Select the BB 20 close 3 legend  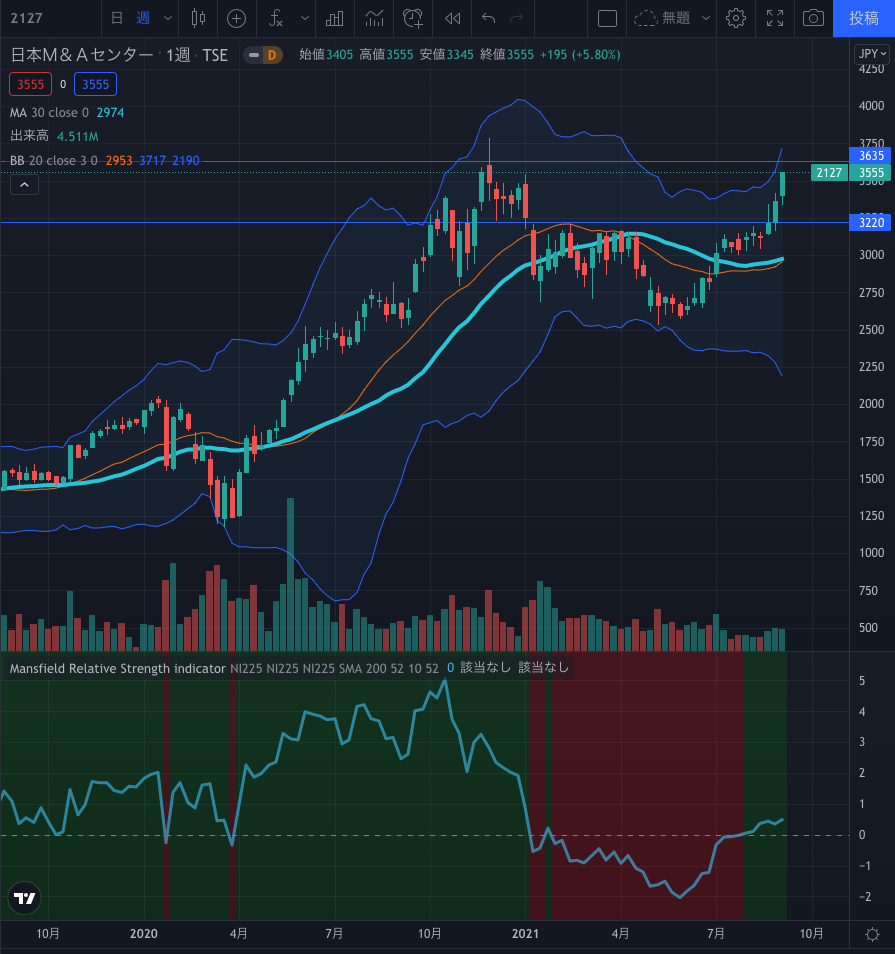[x=105, y=161]
